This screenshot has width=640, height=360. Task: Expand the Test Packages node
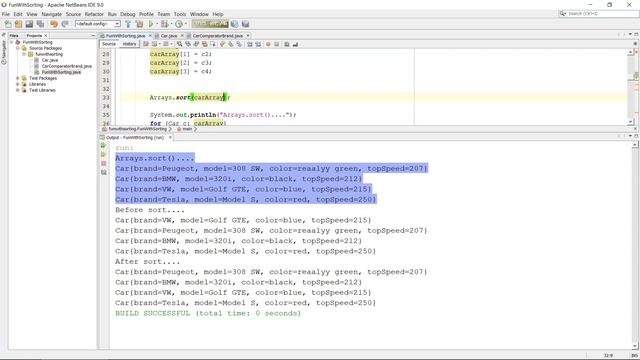click(18, 78)
